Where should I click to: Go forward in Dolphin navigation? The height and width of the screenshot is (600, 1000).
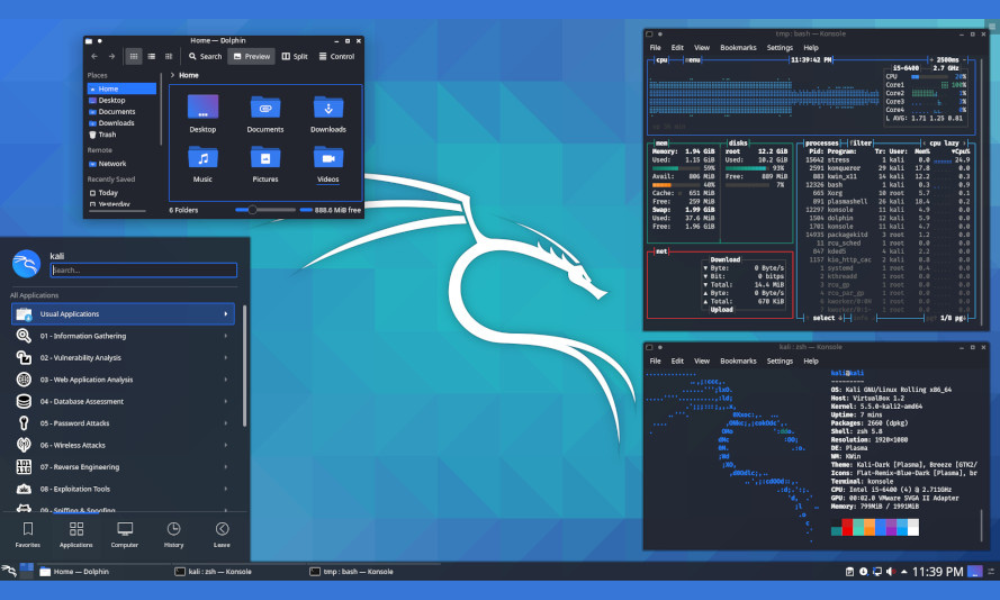point(112,57)
